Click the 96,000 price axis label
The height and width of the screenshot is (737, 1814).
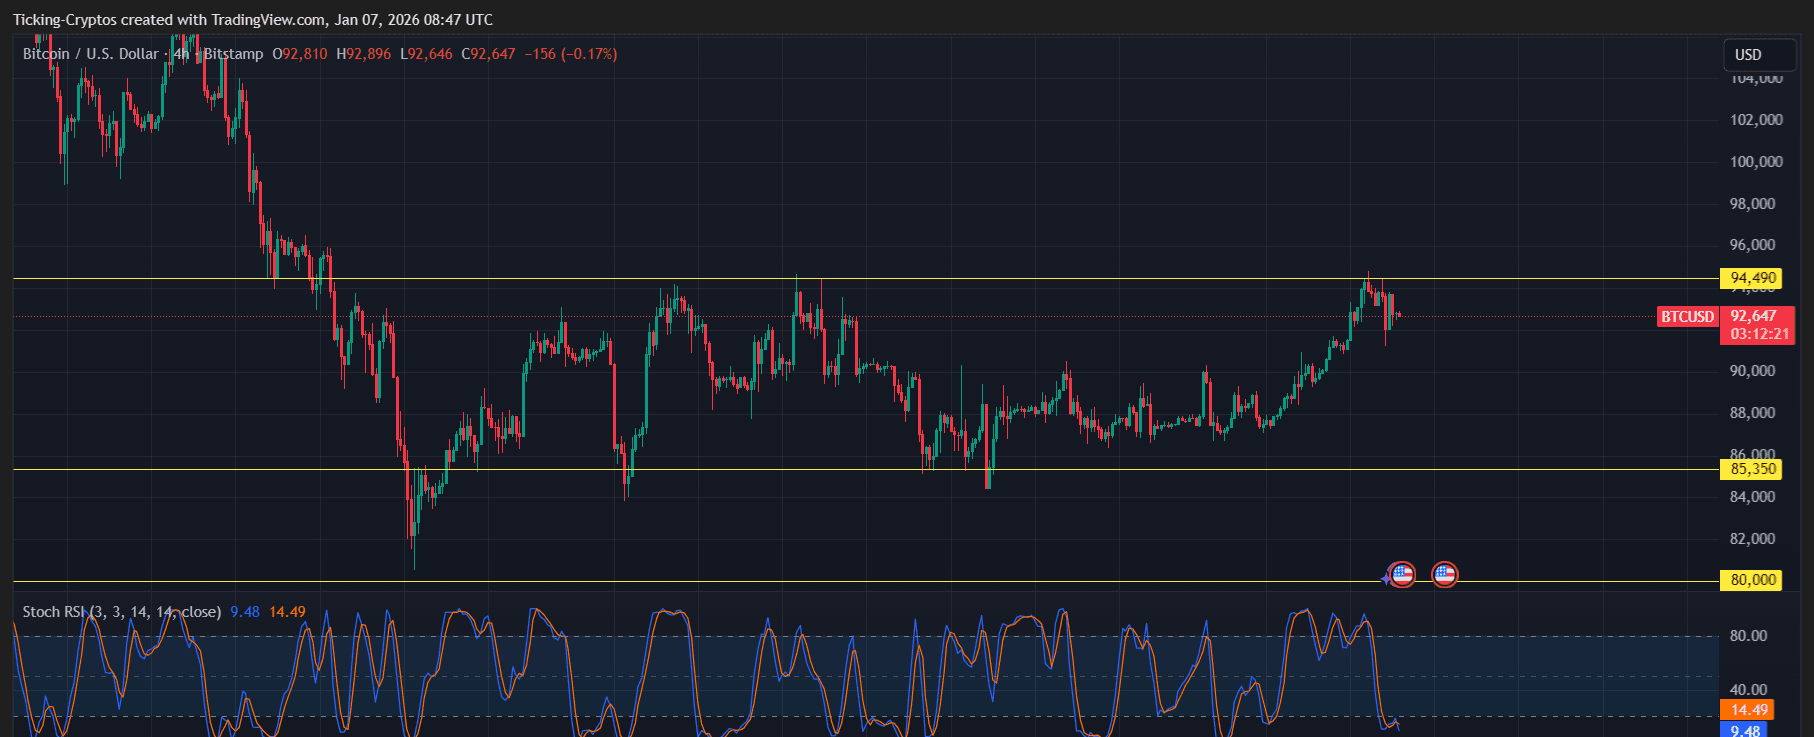pyautogui.click(x=1753, y=245)
